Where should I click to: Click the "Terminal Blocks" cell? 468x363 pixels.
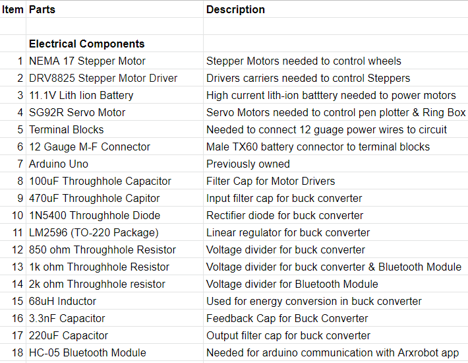coord(115,129)
